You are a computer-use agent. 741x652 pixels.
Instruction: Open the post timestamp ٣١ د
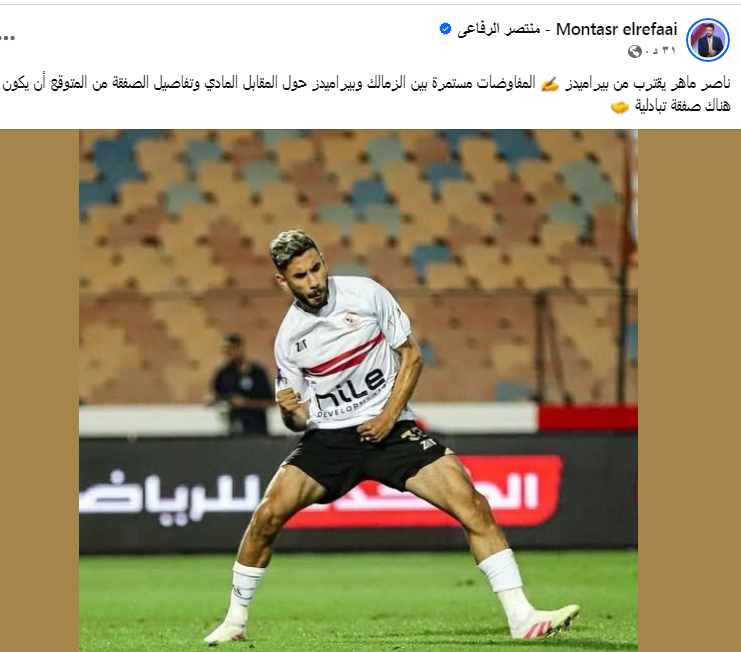(x=661, y=51)
